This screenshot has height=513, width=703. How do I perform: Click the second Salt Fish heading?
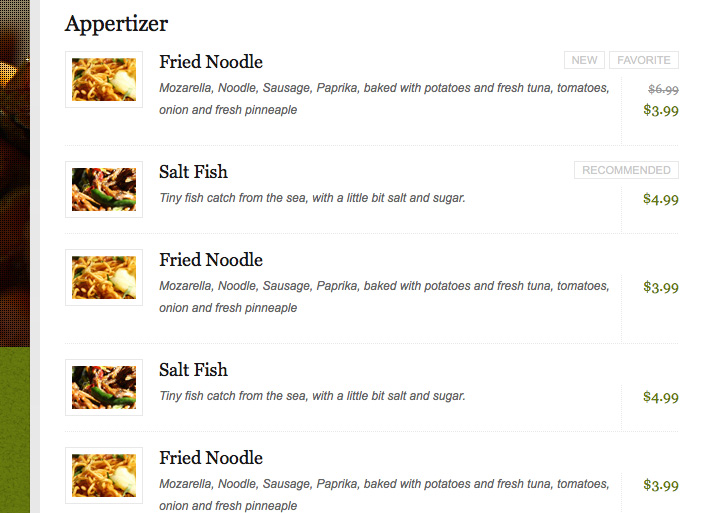(193, 370)
